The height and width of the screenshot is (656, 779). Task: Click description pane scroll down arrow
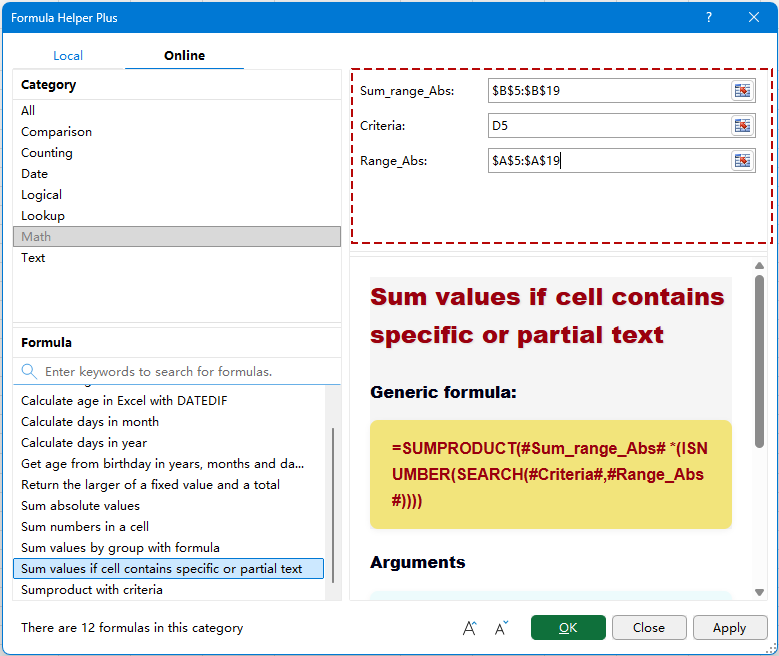(759, 592)
